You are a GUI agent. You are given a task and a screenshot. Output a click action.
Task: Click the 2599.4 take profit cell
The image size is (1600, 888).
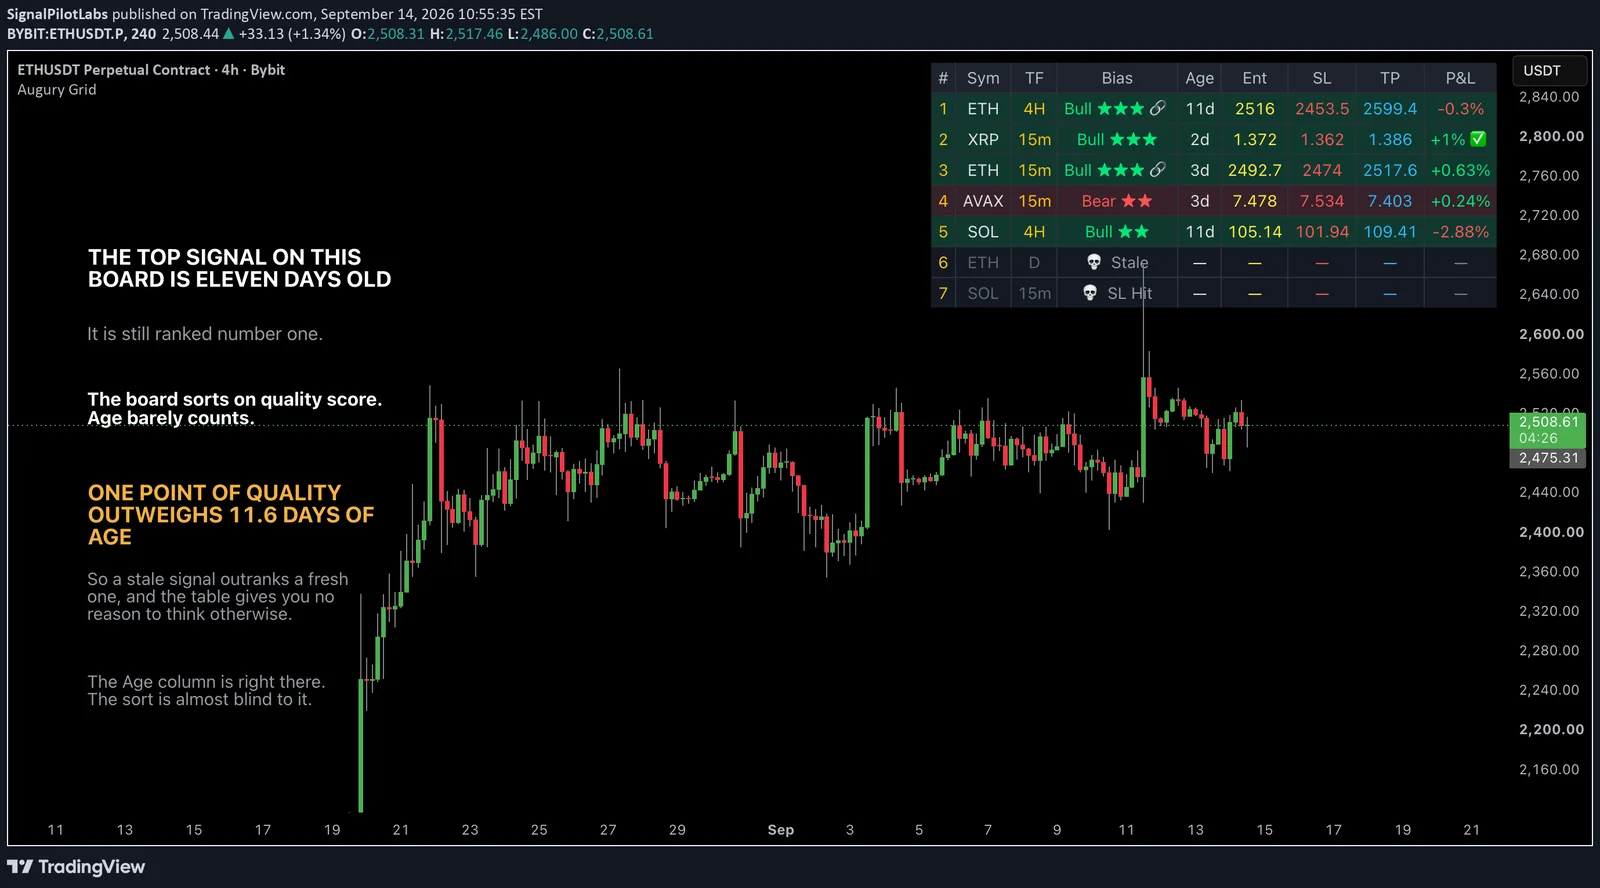(x=1390, y=109)
